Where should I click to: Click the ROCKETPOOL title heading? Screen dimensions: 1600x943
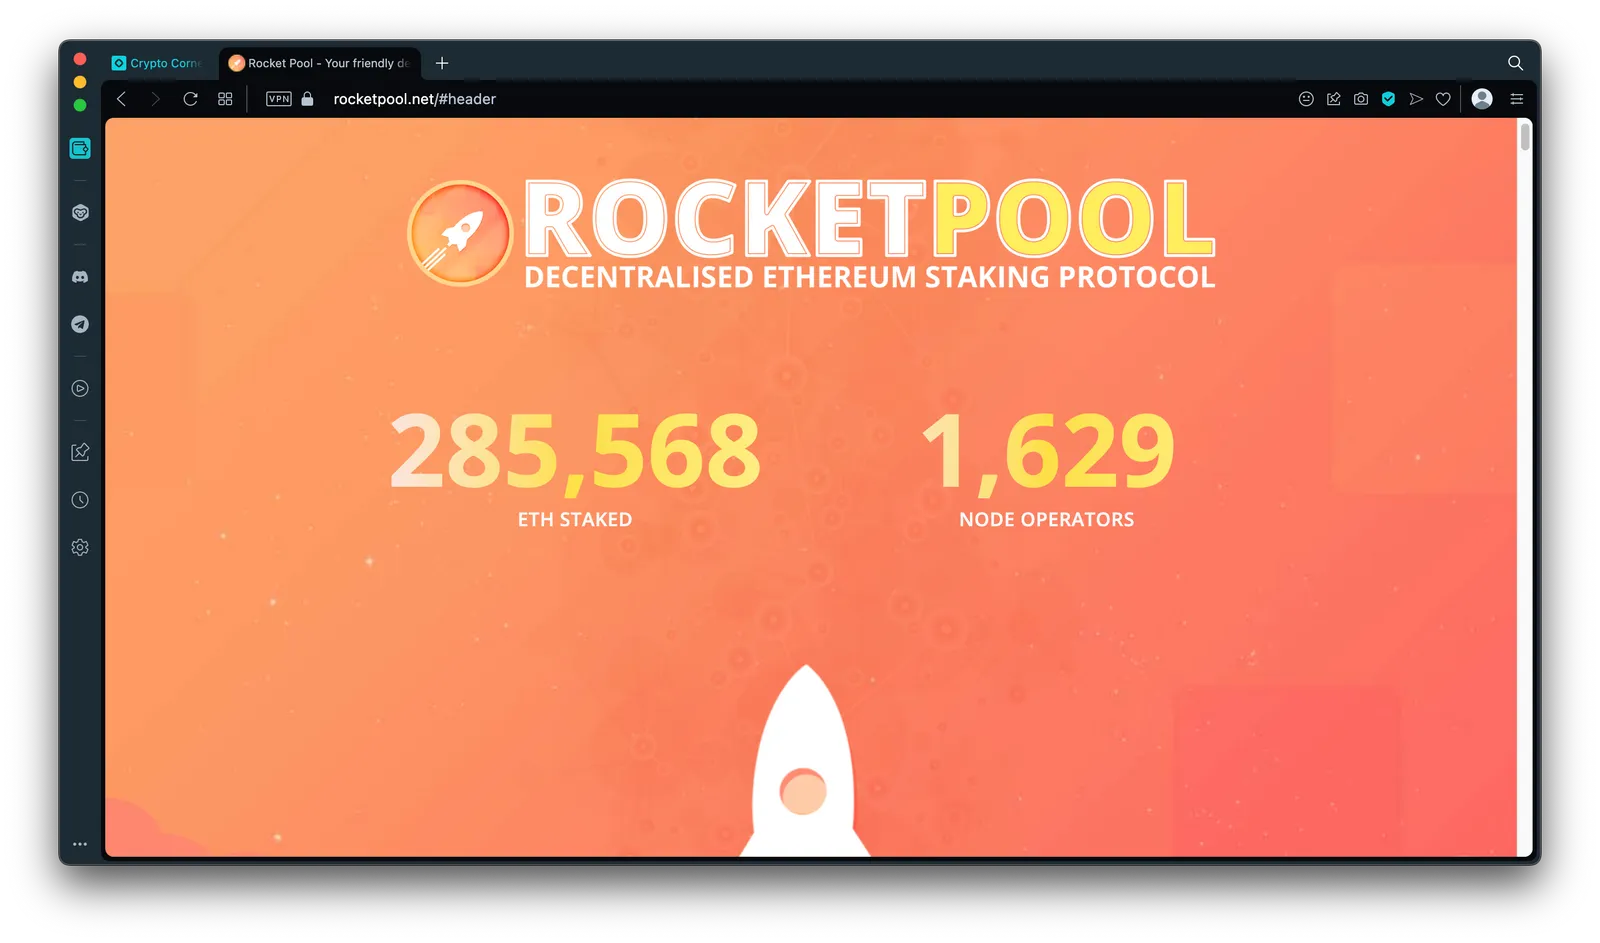(870, 218)
